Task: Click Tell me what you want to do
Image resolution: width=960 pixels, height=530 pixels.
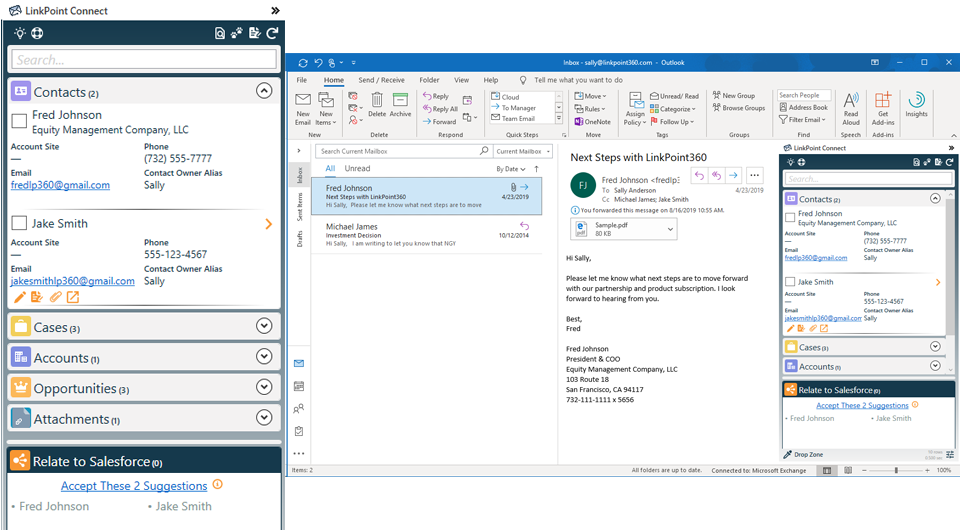Action: click(578, 80)
